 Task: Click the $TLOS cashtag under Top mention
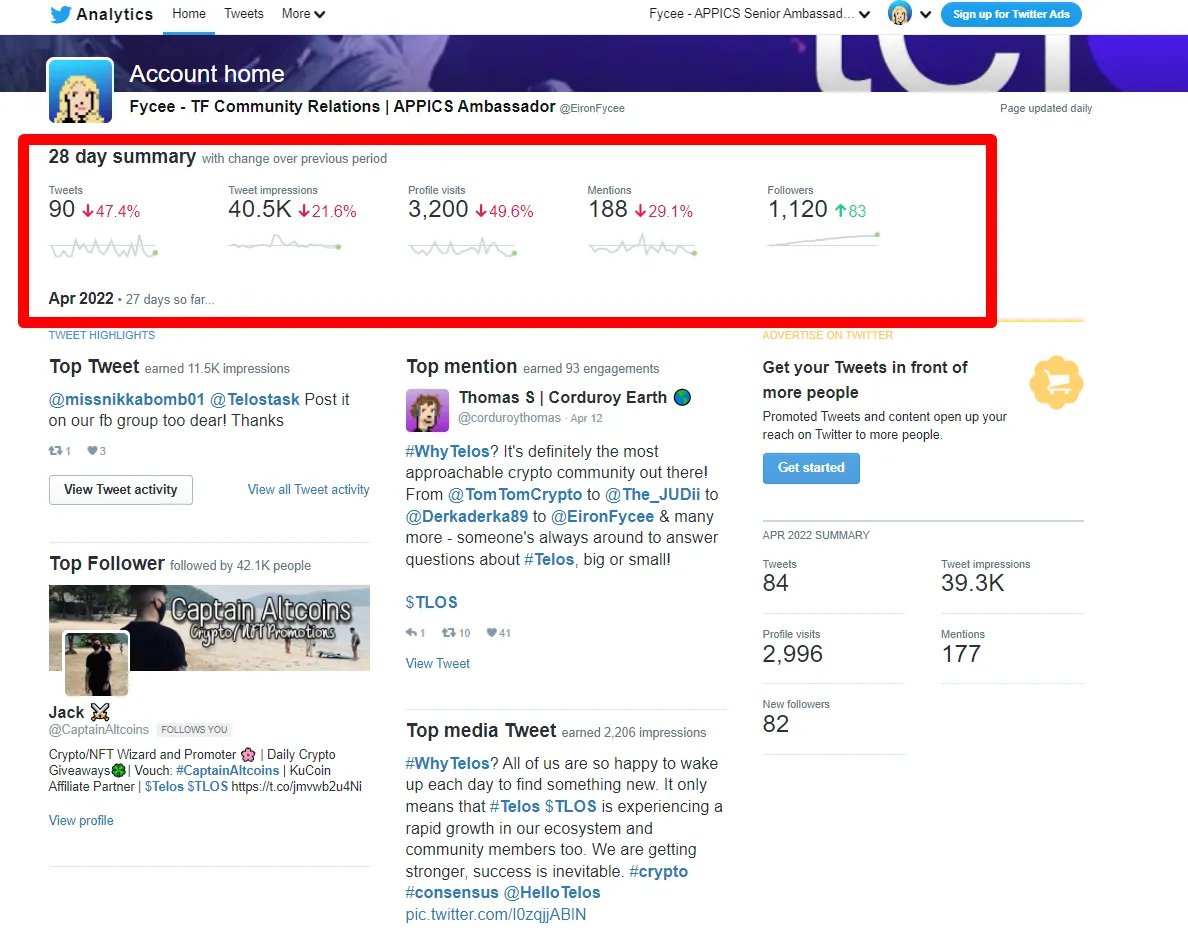[x=431, y=603]
